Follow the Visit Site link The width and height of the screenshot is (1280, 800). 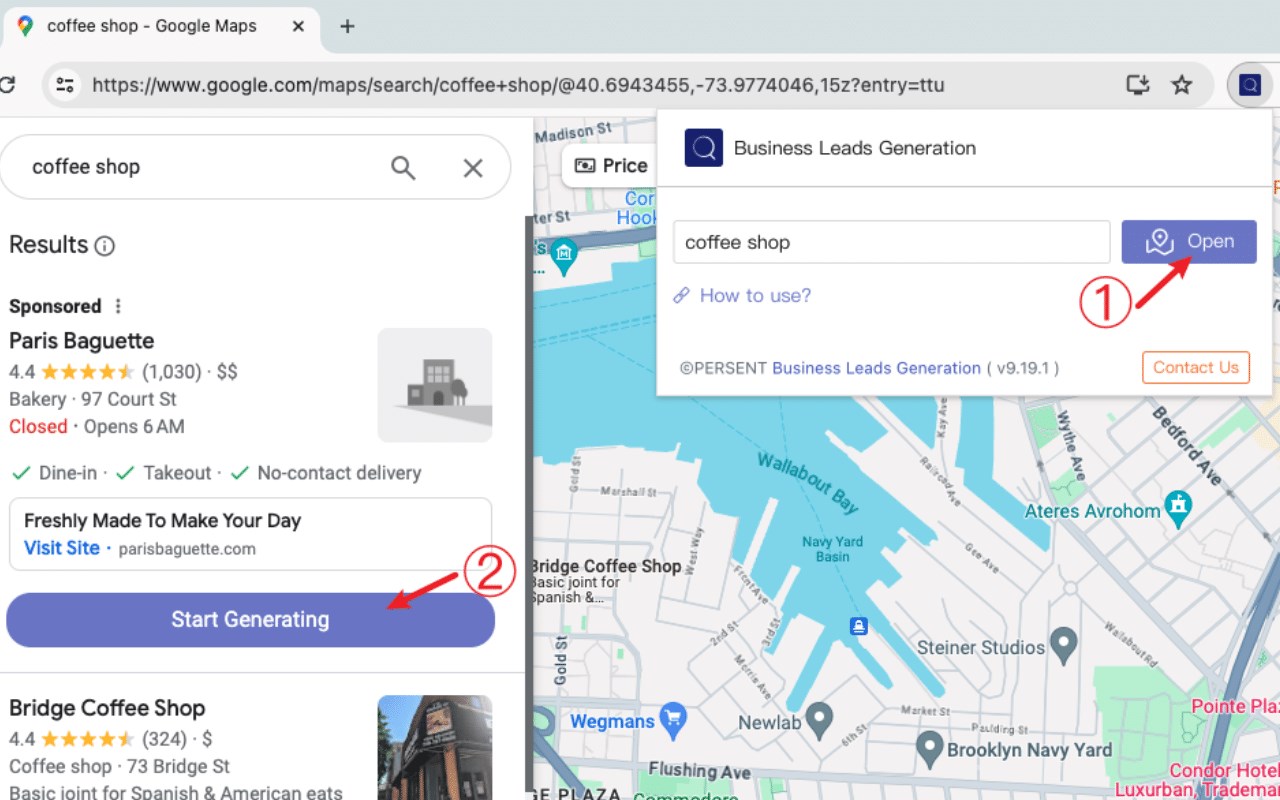click(62, 548)
